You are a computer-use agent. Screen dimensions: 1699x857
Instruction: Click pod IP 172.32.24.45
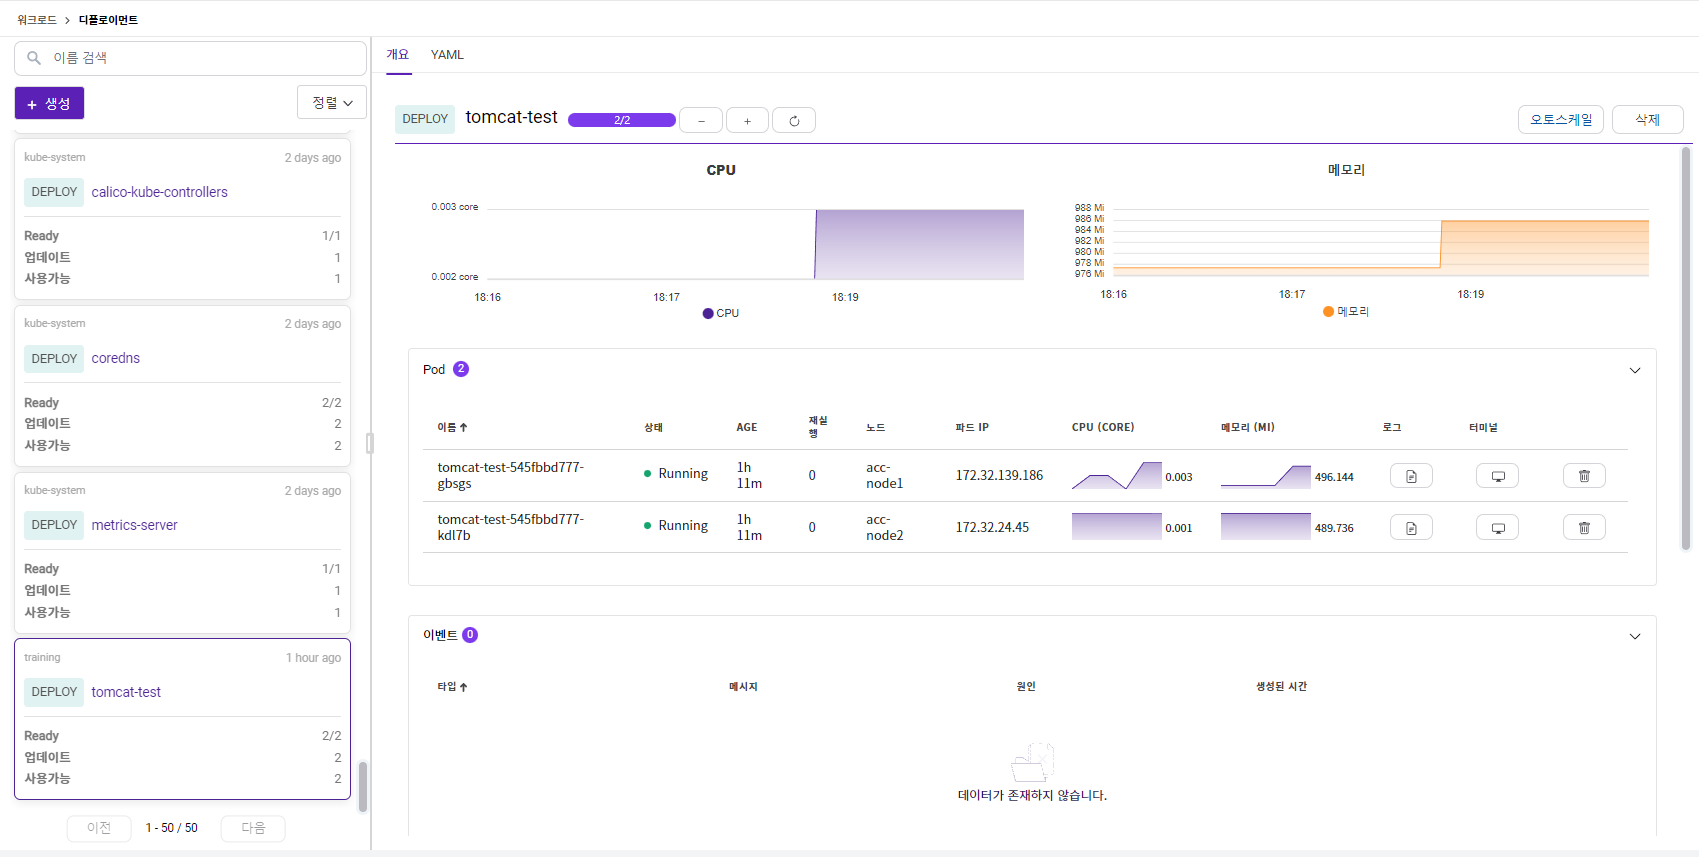(992, 528)
